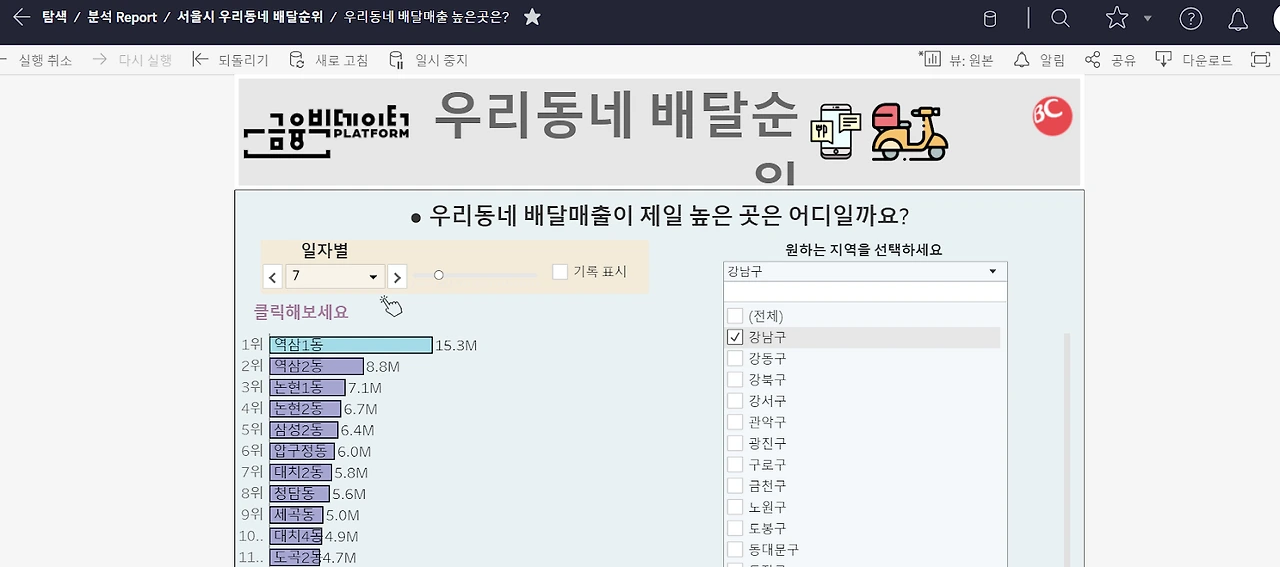
Task: Select the 대치4동 bar in the chart
Action: [x=296, y=536]
